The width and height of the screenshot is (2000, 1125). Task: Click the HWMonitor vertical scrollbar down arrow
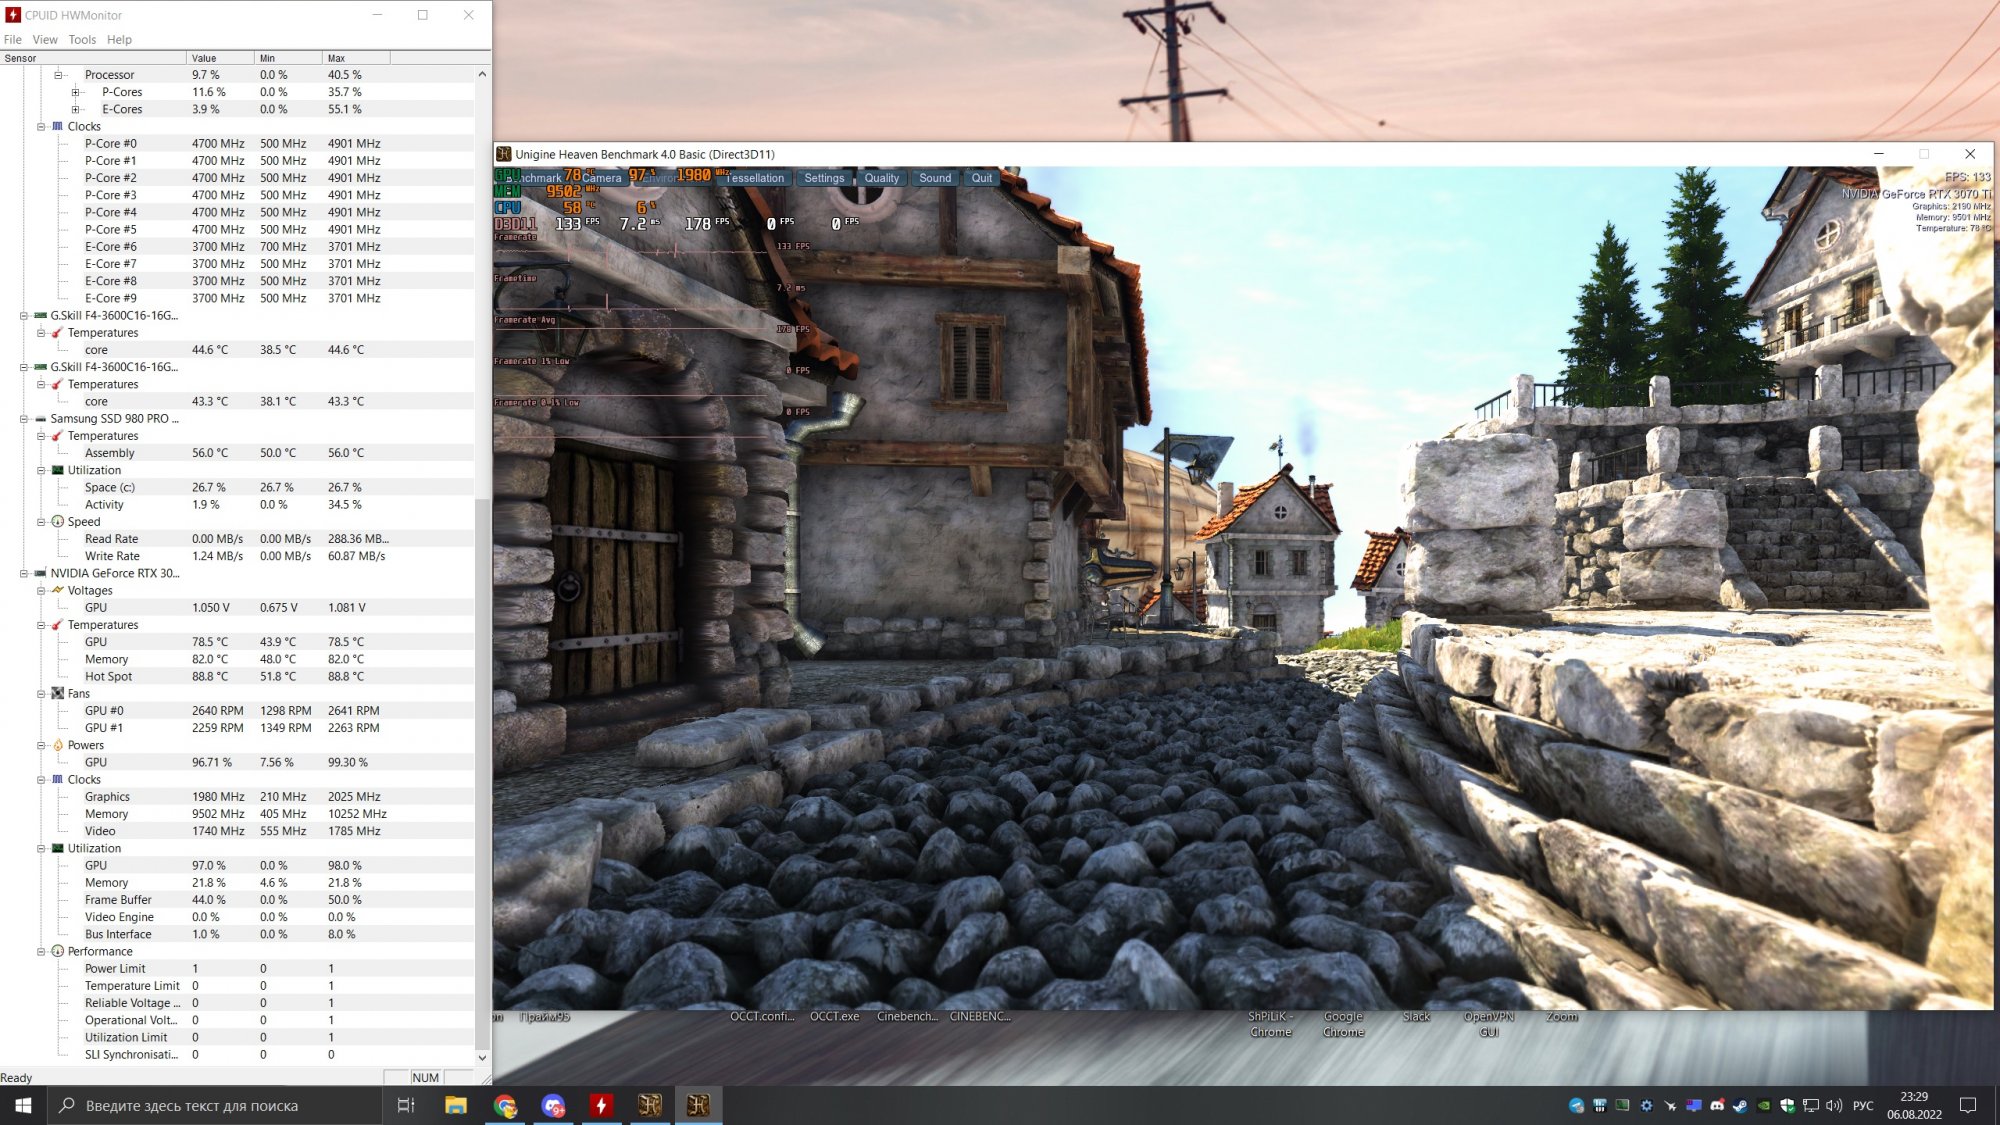tap(482, 1057)
